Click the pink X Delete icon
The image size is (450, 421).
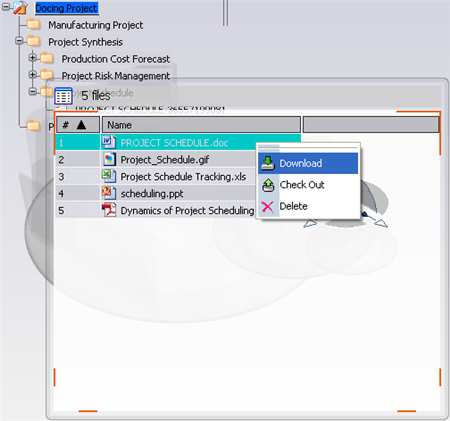click(x=268, y=207)
